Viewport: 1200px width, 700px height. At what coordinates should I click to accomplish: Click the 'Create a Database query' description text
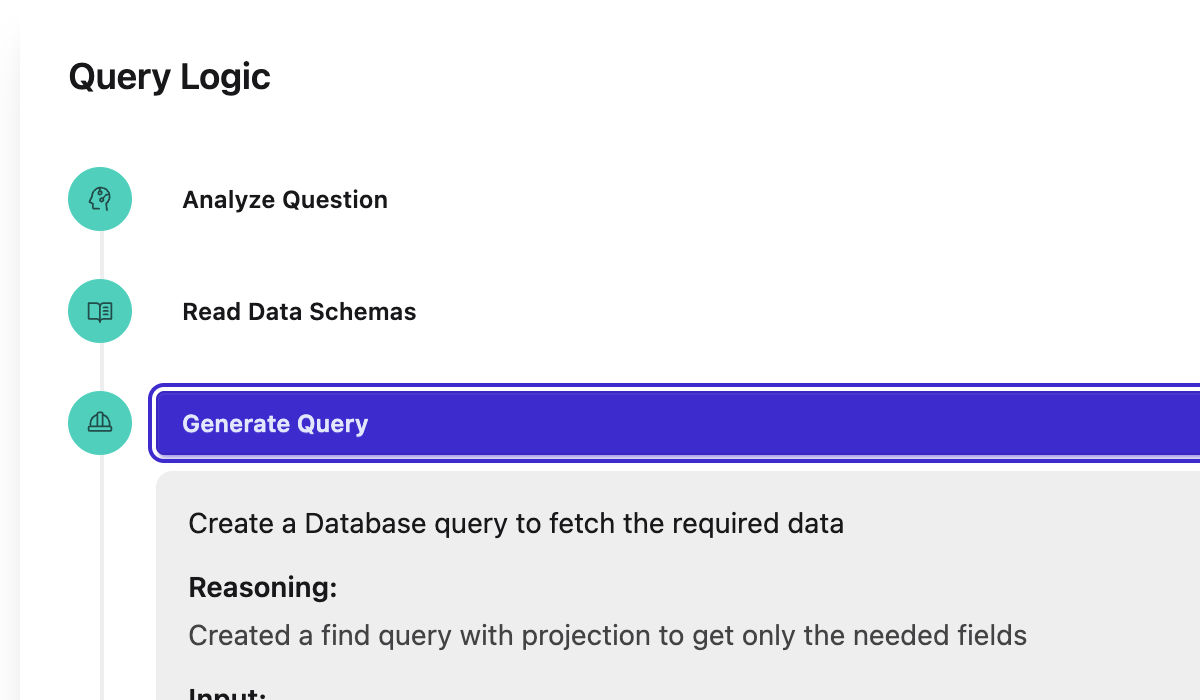tap(516, 523)
